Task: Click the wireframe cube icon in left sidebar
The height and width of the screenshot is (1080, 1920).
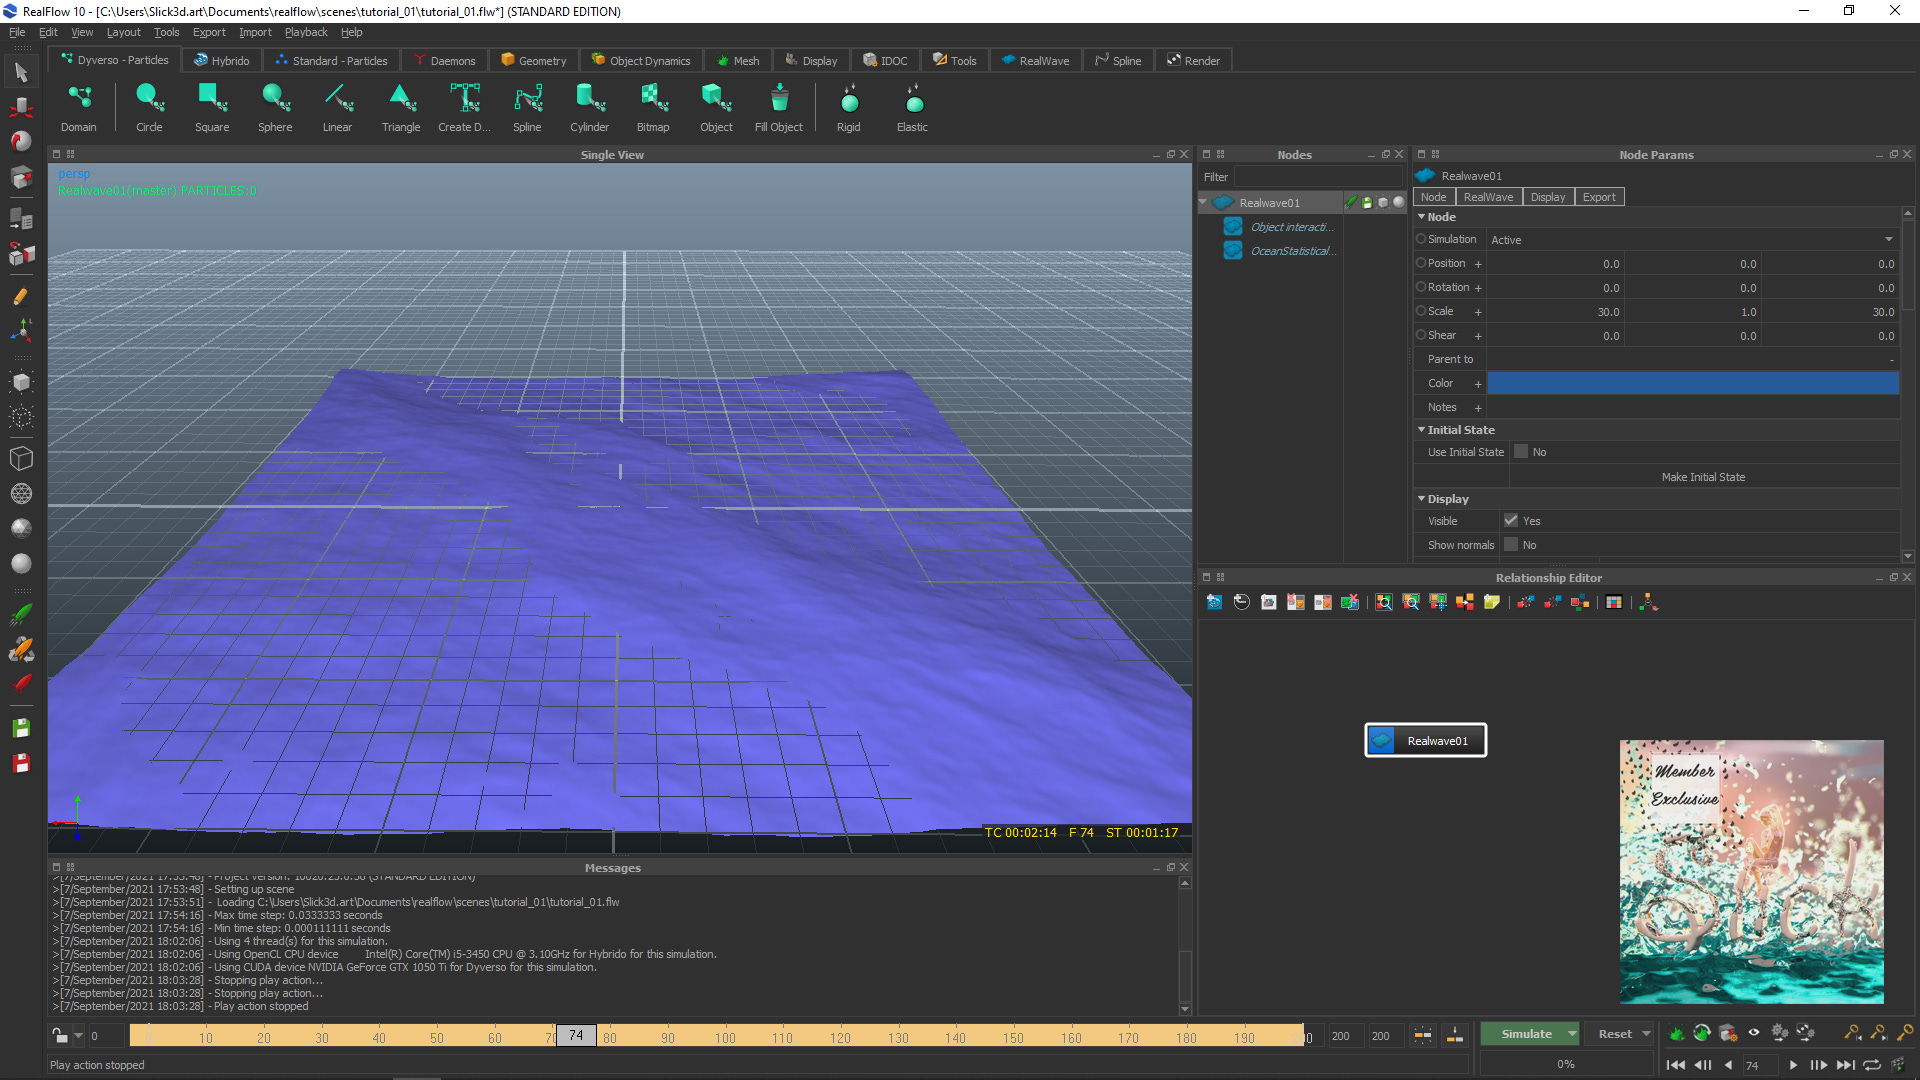Action: pyautogui.click(x=21, y=458)
